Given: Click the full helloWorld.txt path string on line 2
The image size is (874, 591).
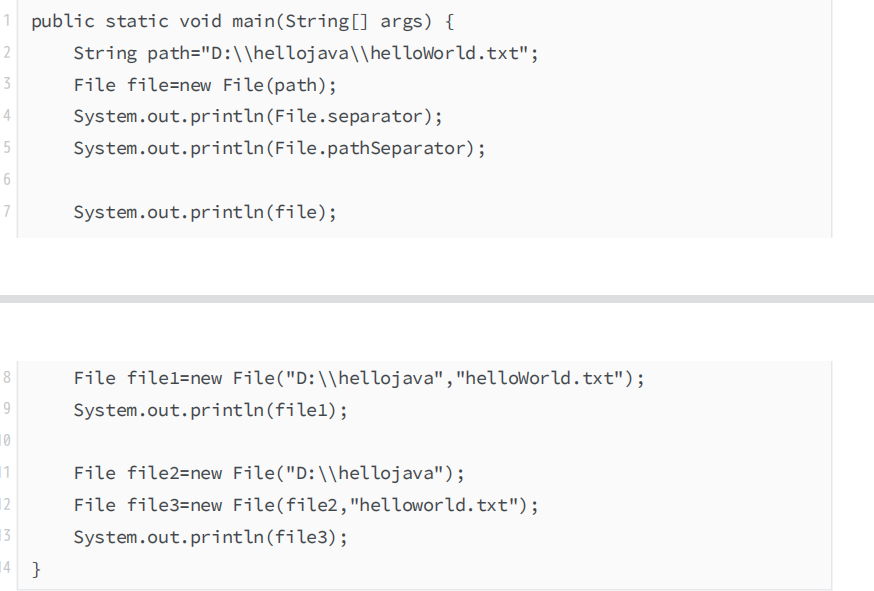Looking at the screenshot, I should point(356,53).
